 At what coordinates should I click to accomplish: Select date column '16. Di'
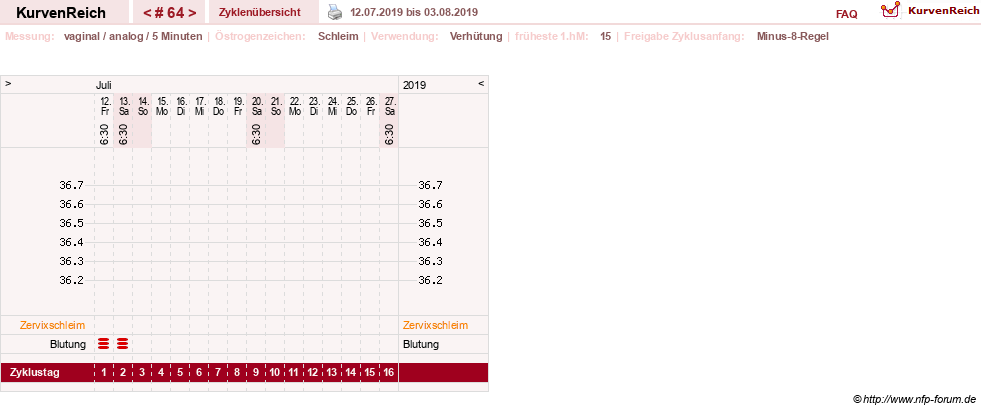[180, 106]
